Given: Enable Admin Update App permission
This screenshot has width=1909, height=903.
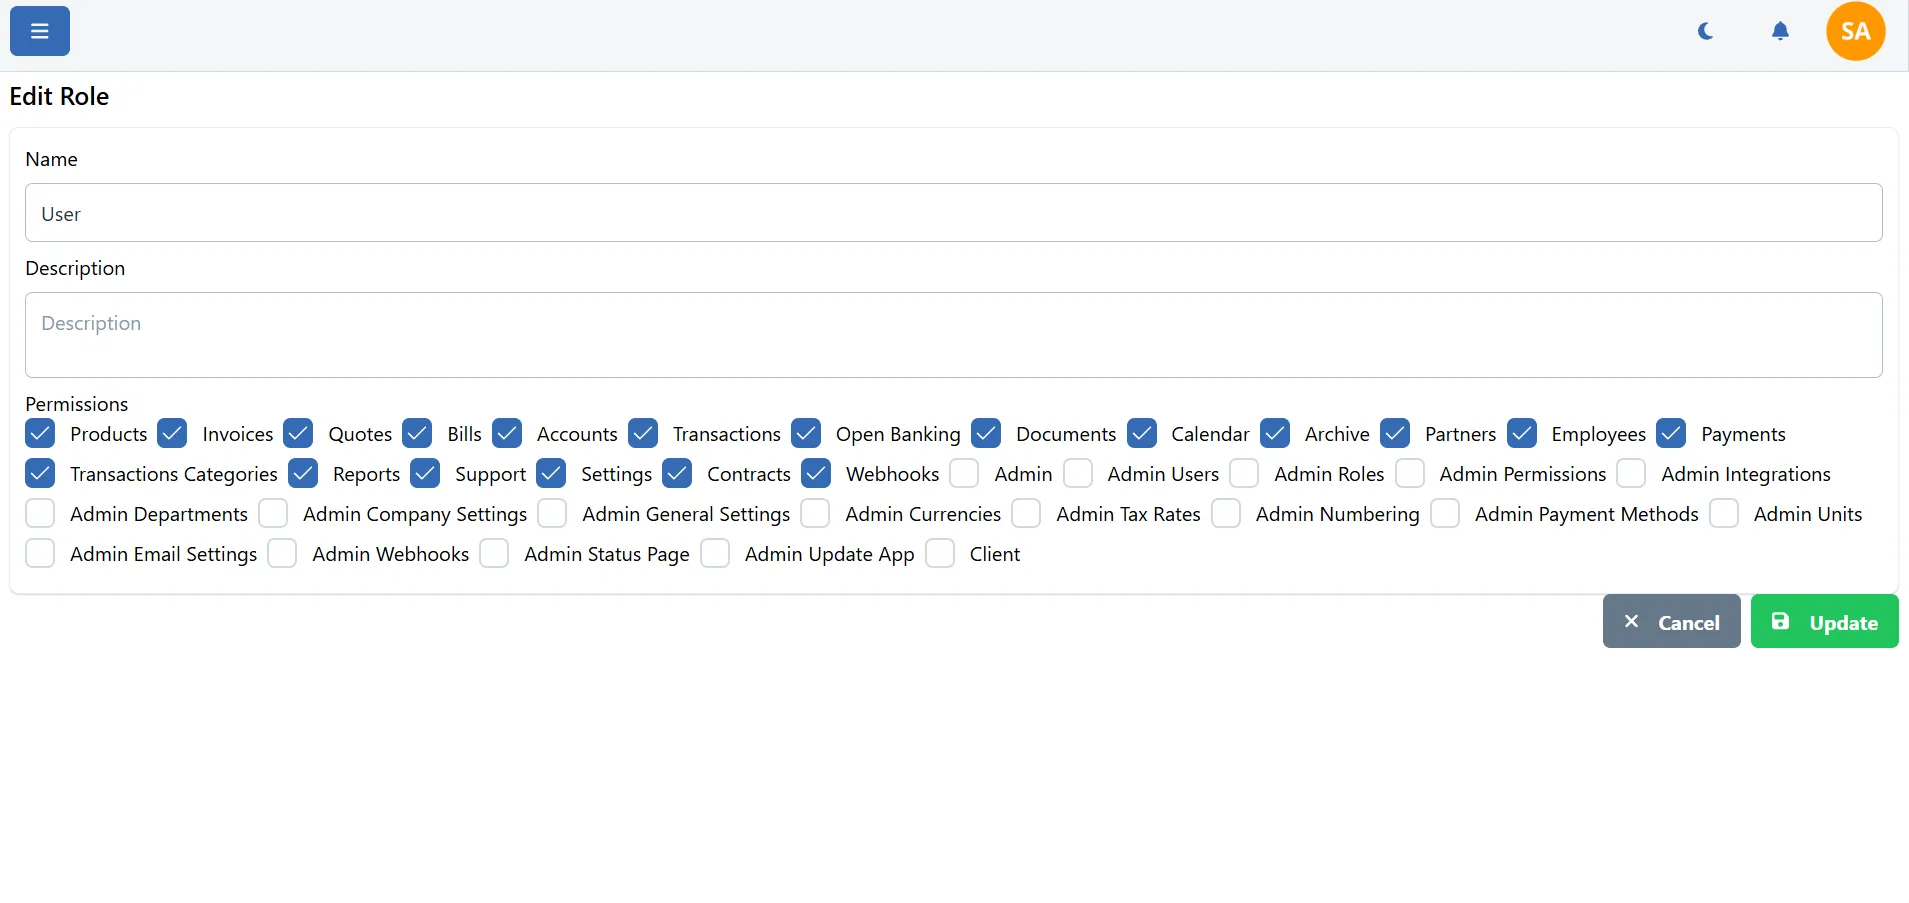Looking at the screenshot, I should pos(715,554).
